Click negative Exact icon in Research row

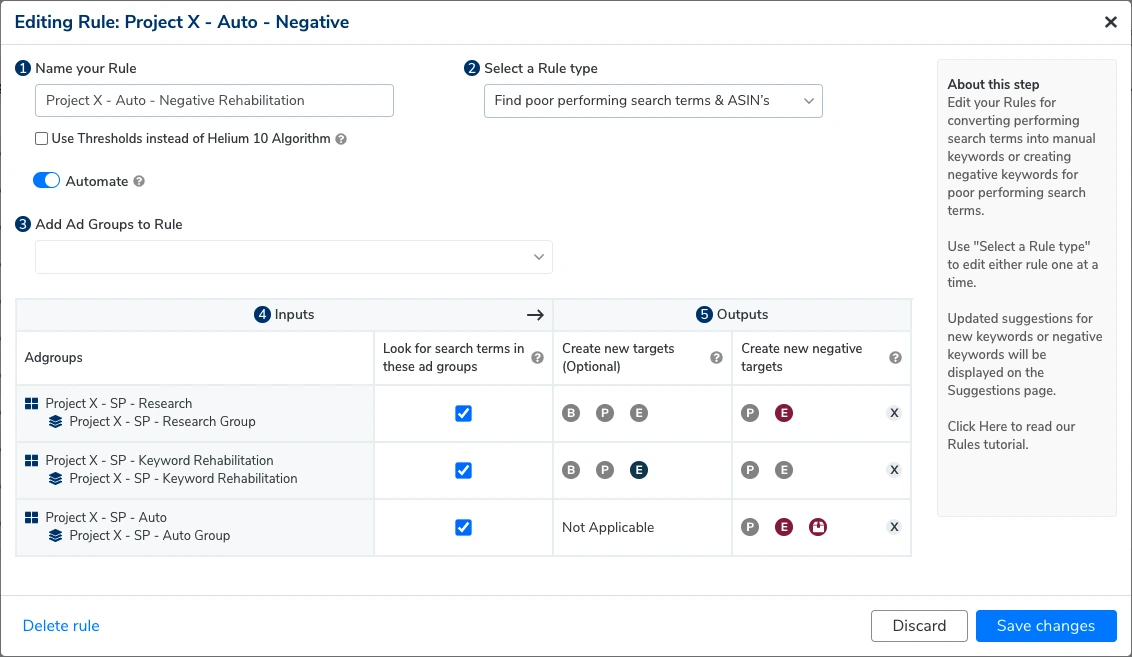pyautogui.click(x=784, y=413)
